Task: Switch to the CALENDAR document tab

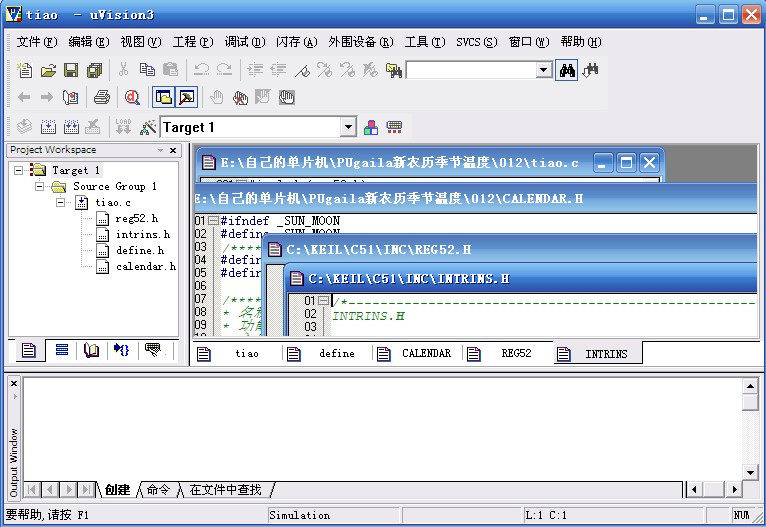Action: click(x=418, y=354)
